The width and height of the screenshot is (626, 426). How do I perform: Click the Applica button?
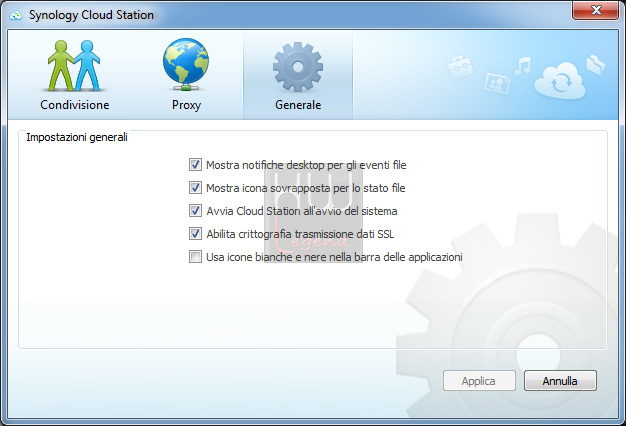479,381
